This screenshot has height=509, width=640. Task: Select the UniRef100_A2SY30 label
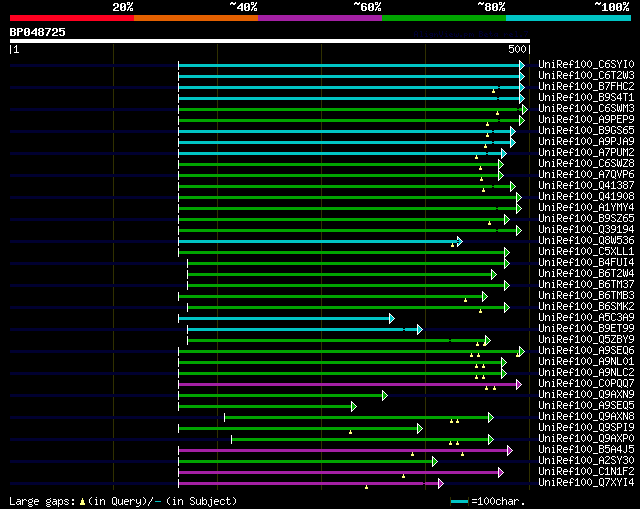(x=586, y=461)
